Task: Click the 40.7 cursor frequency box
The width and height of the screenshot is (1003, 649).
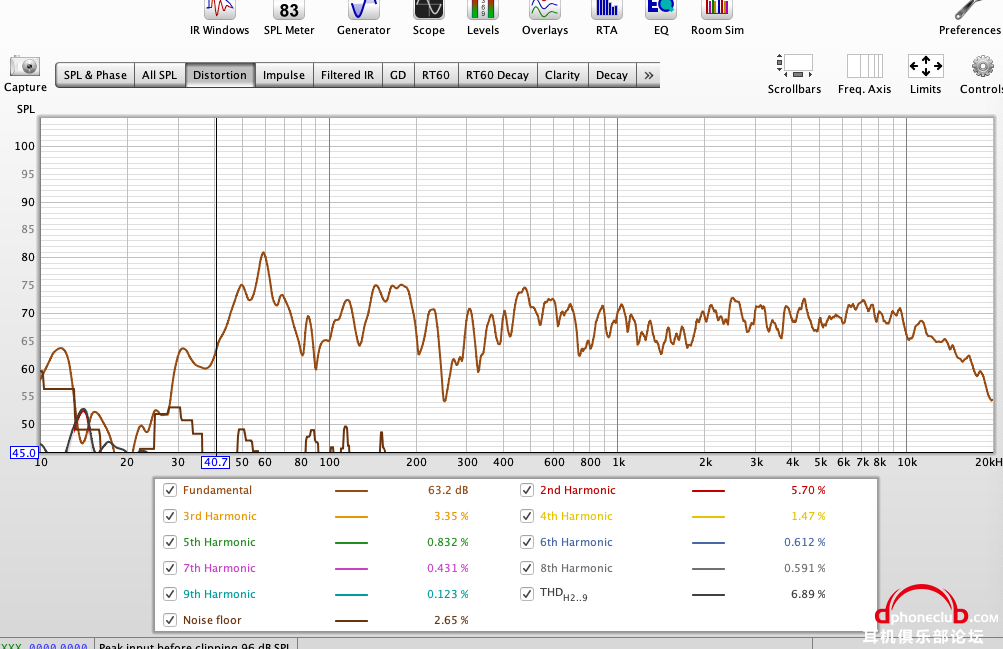Action: 216,462
